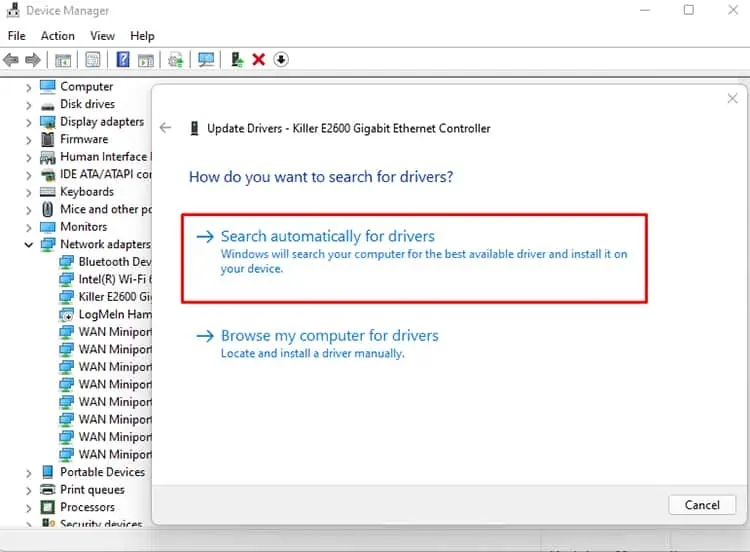Click the update device driver toolbar icon
This screenshot has width=750, height=552.
[x=237, y=60]
